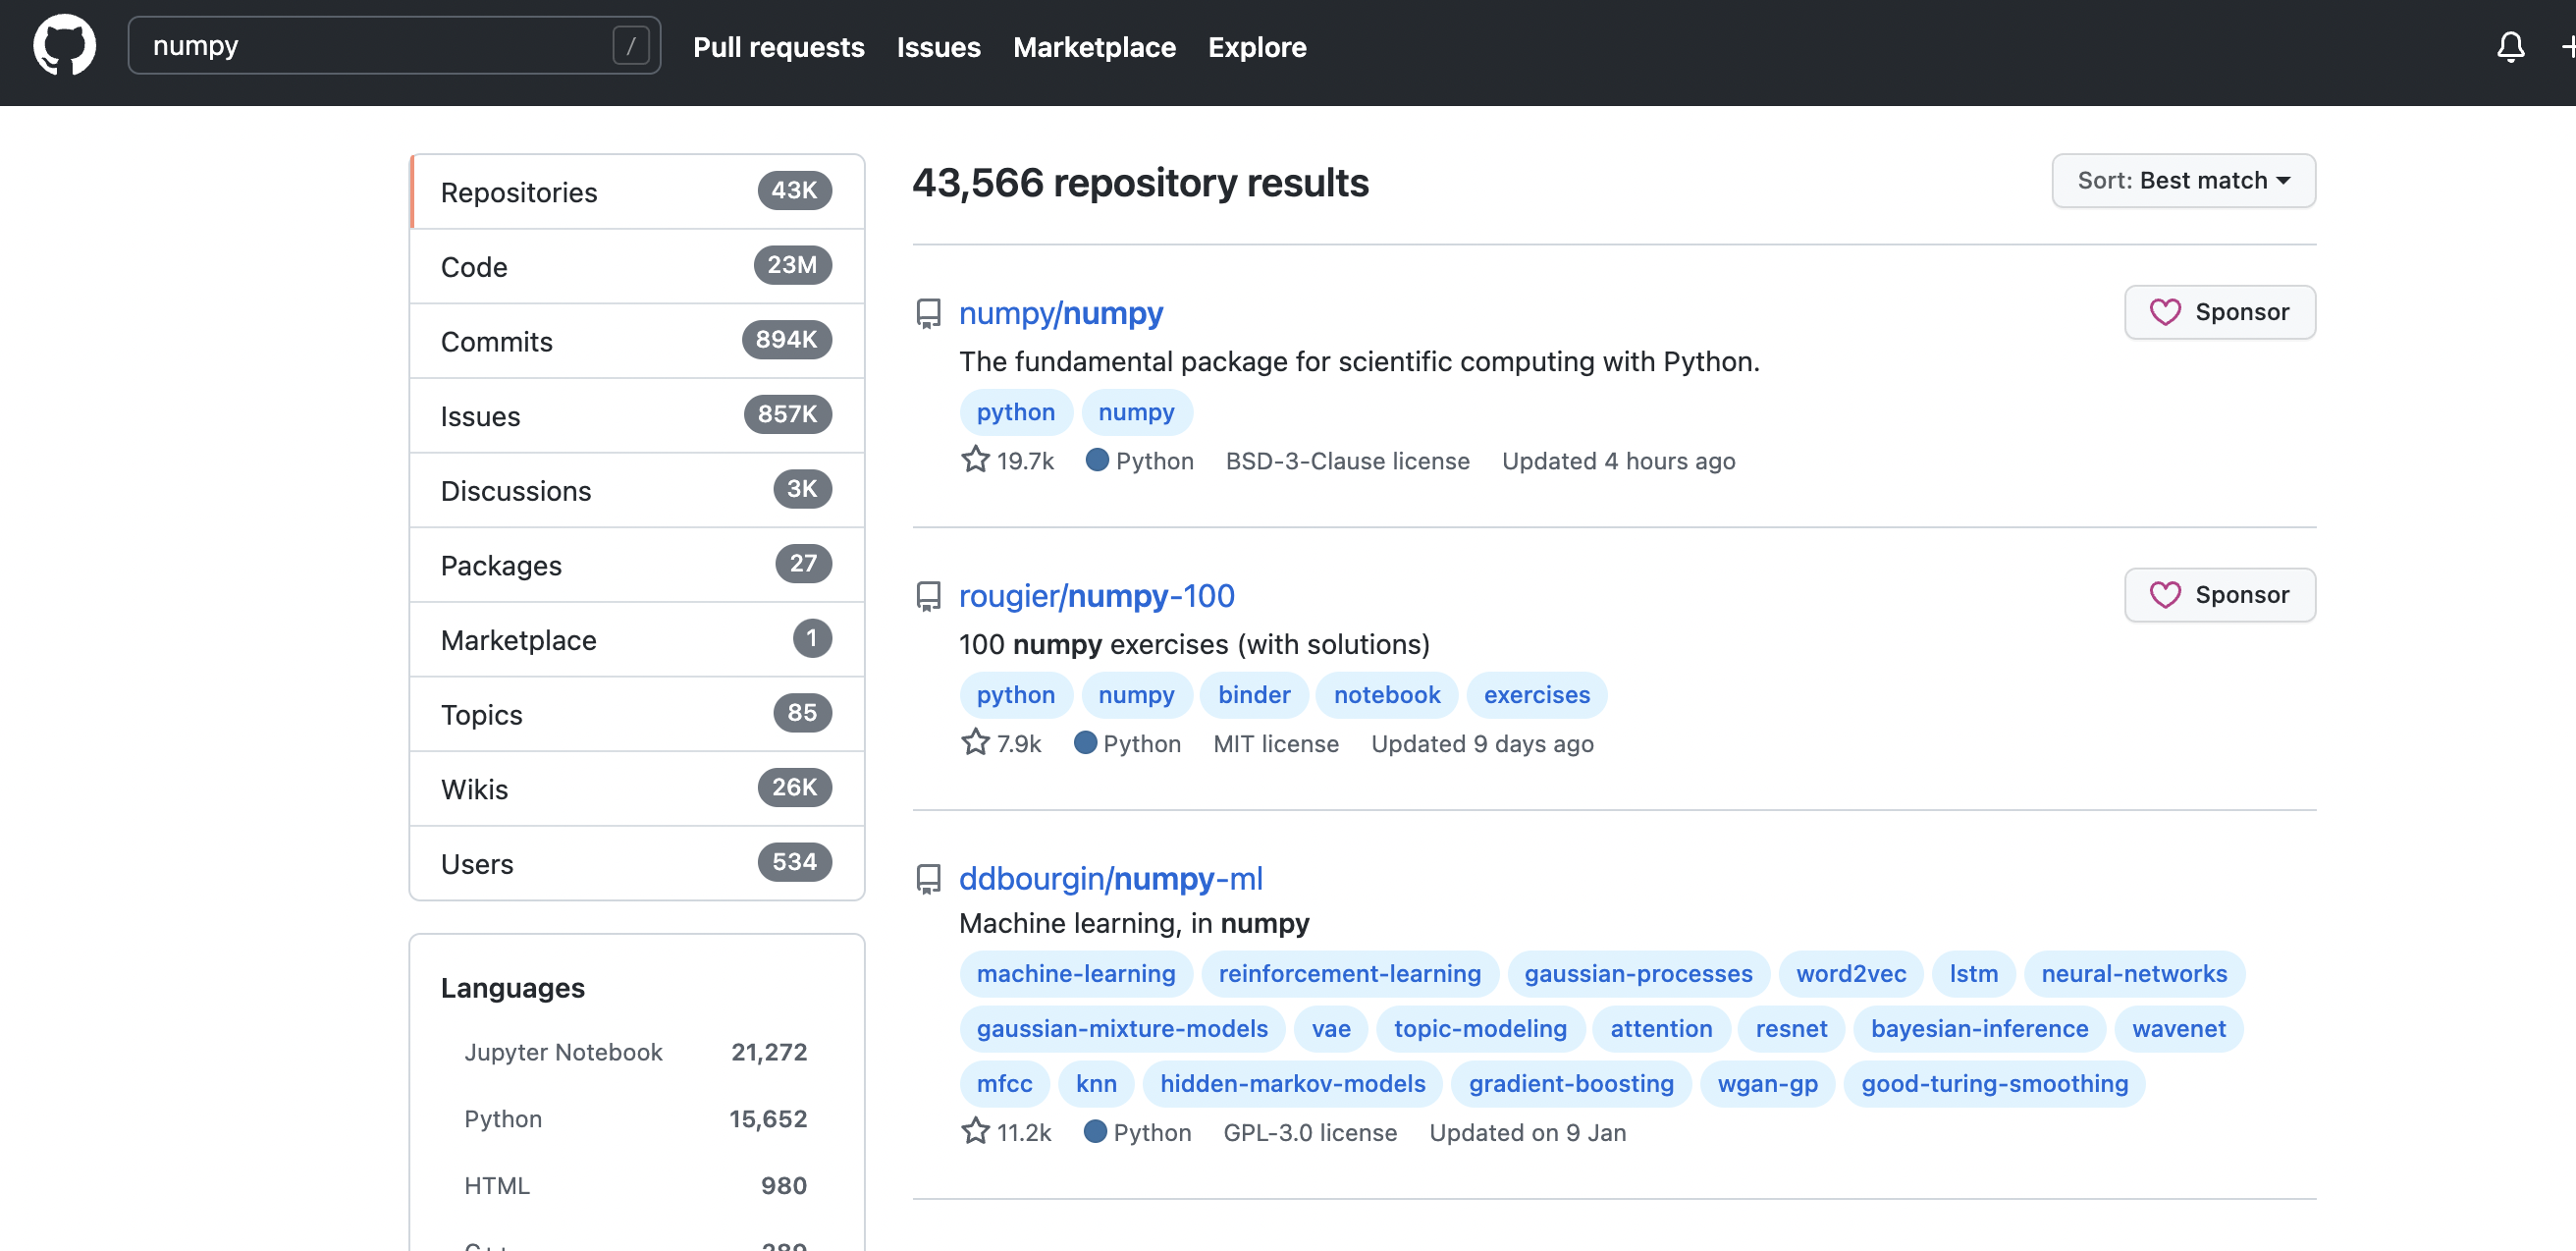Screen dimensions: 2576x1251
Task: Select Topics results filter
Action: pyautogui.click(x=637, y=715)
